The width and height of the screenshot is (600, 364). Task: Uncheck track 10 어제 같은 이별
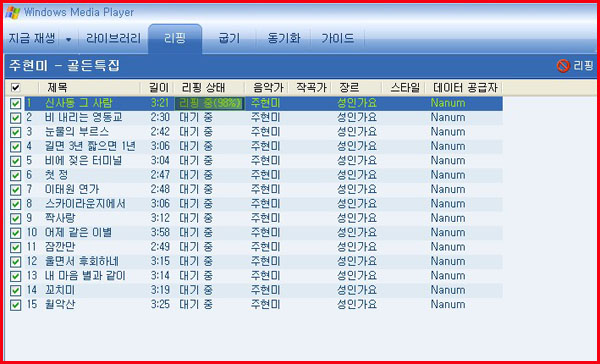[x=15, y=233]
